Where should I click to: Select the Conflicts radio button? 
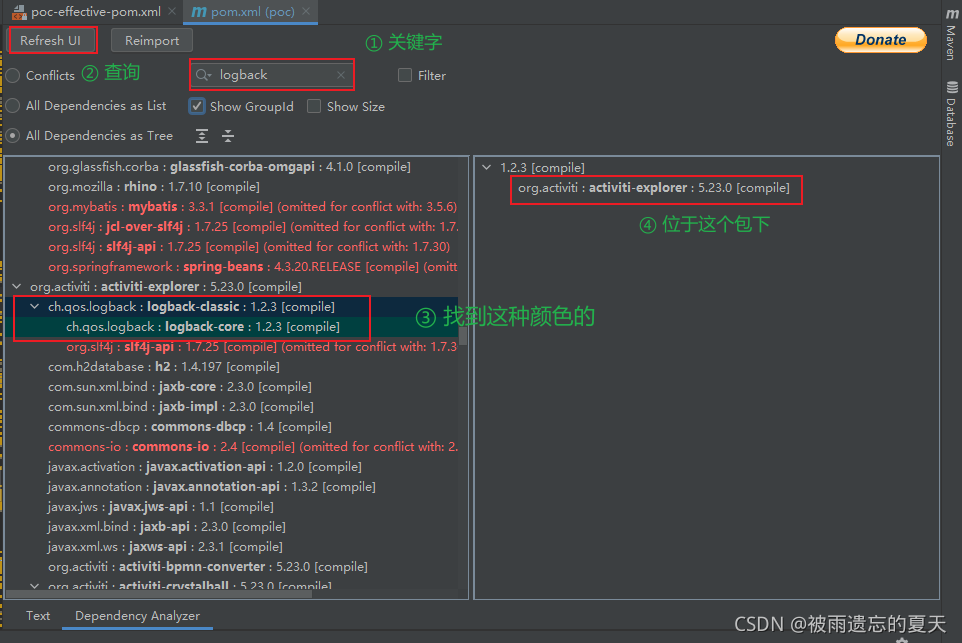(11, 75)
